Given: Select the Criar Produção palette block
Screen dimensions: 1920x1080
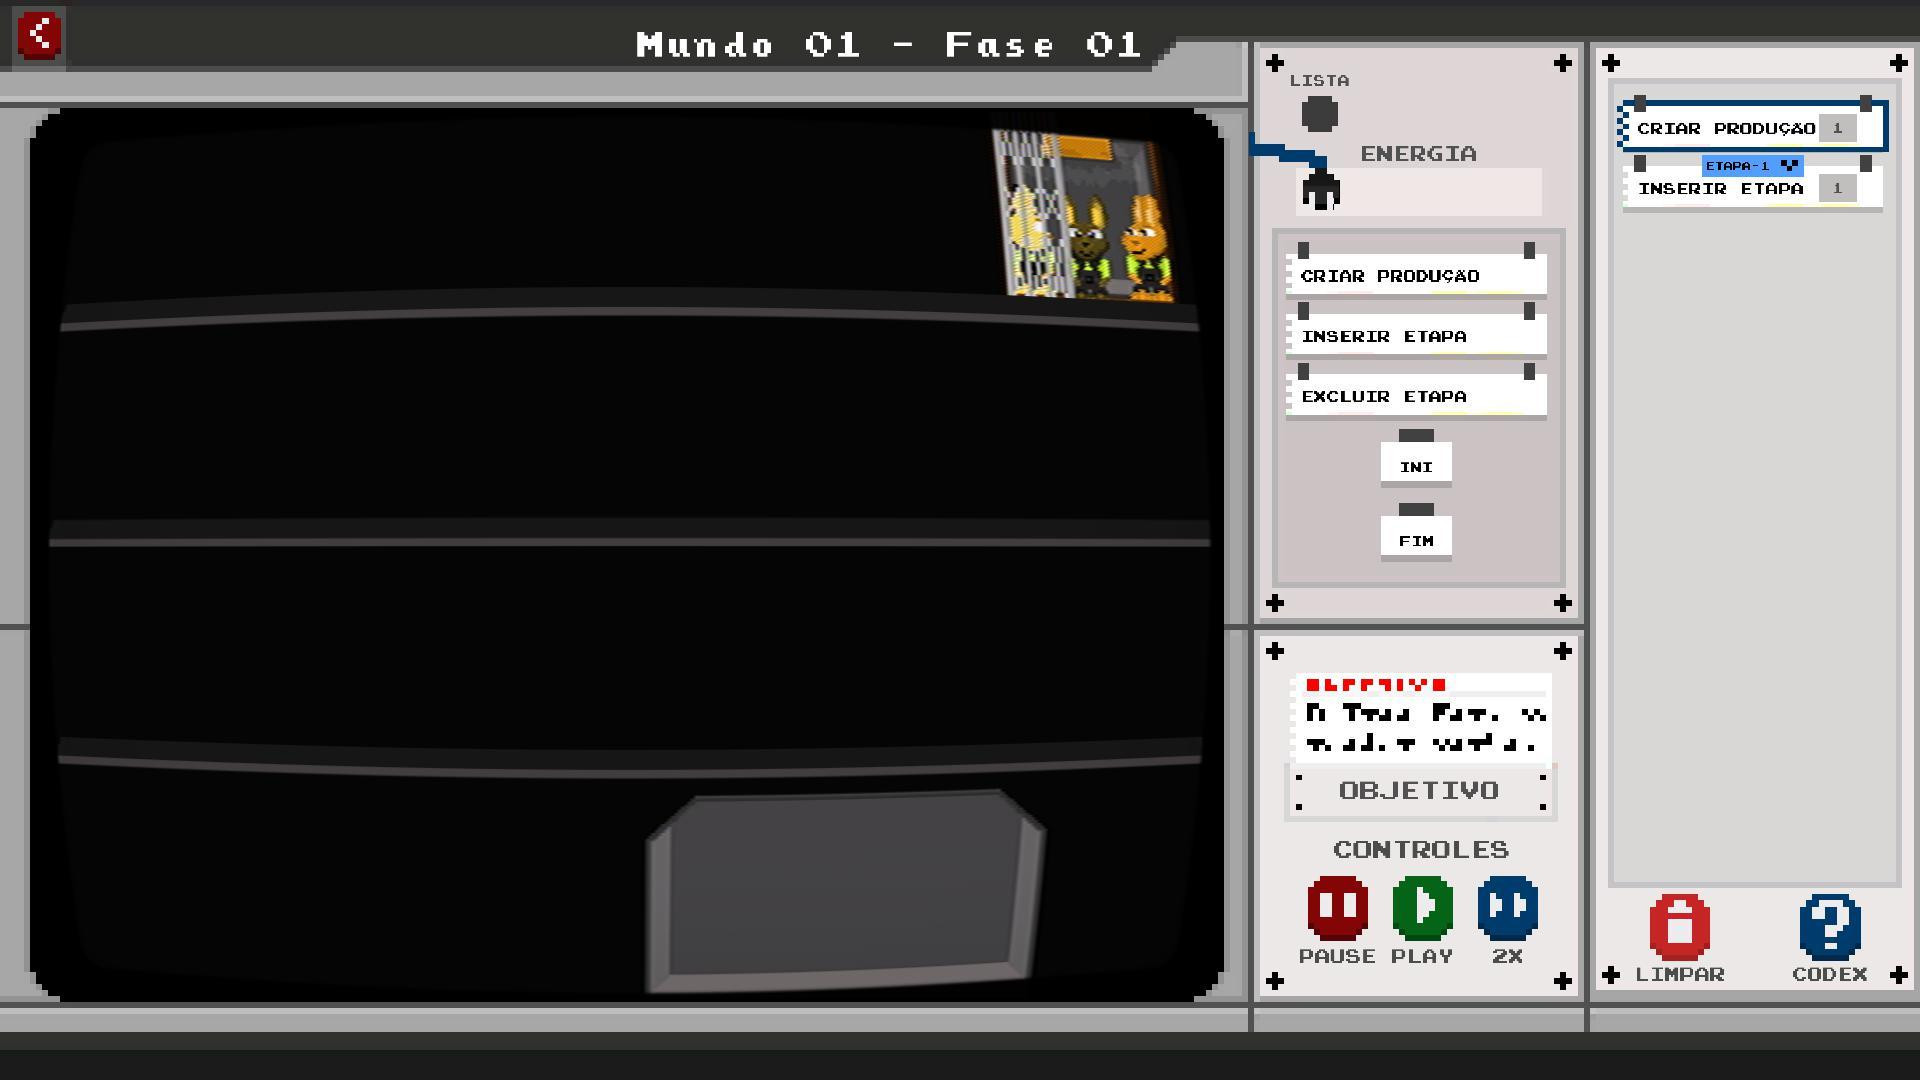Looking at the screenshot, I should click(1416, 275).
